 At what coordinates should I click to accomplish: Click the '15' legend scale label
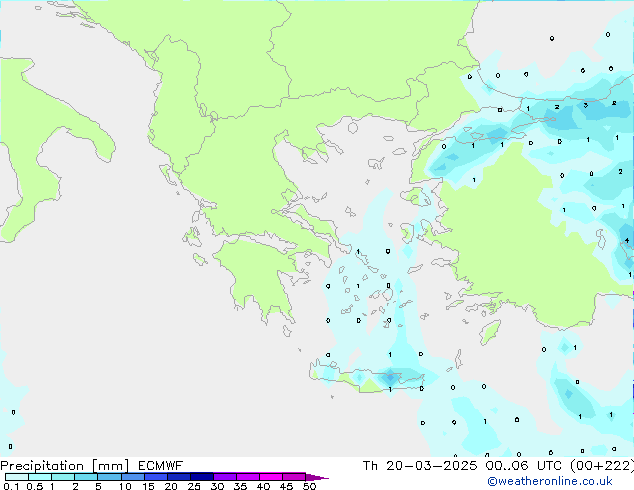click(x=148, y=486)
